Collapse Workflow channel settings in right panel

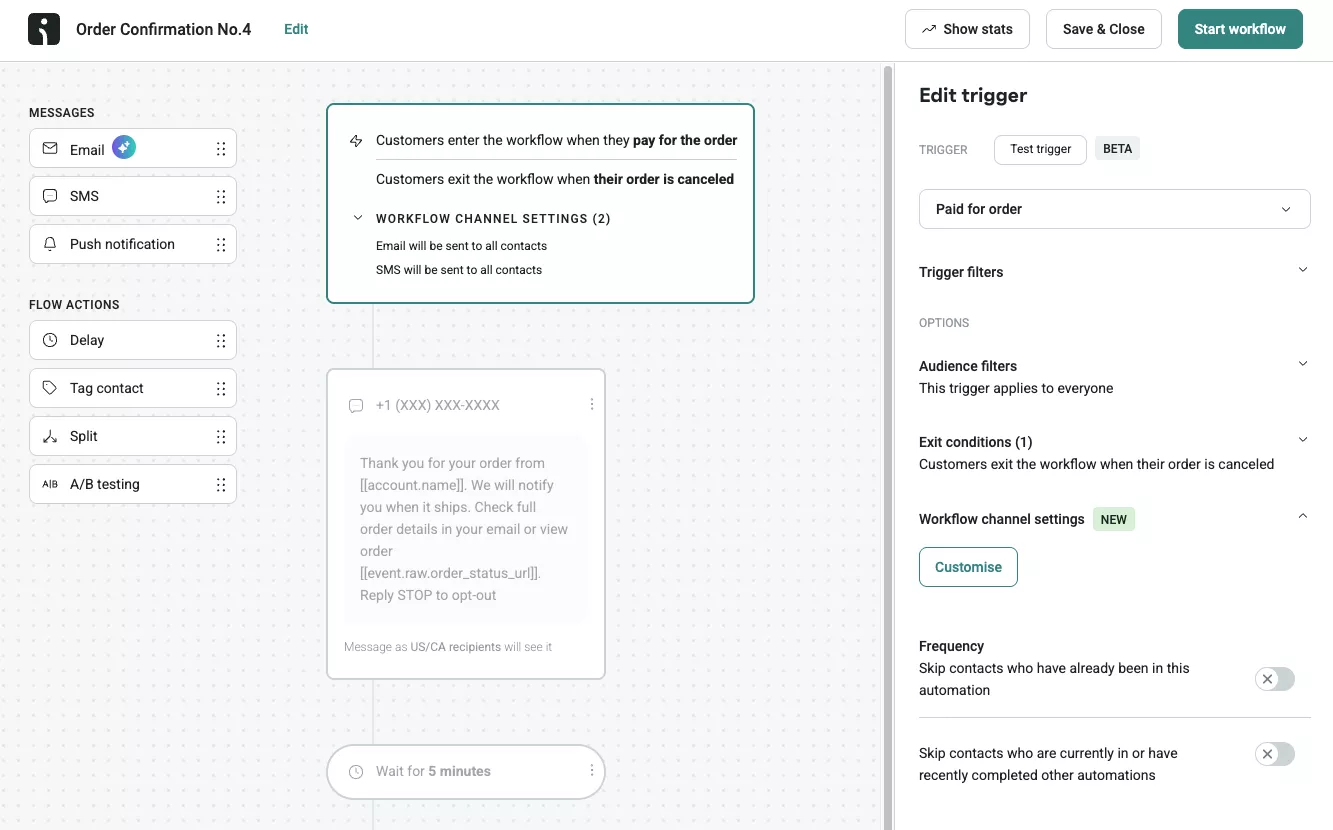(x=1302, y=516)
